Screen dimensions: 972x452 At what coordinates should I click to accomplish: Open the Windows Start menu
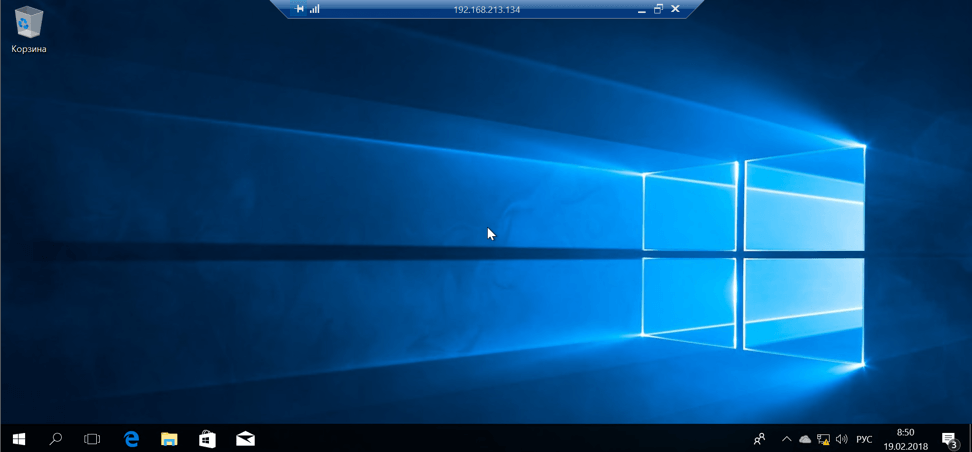(x=18, y=439)
